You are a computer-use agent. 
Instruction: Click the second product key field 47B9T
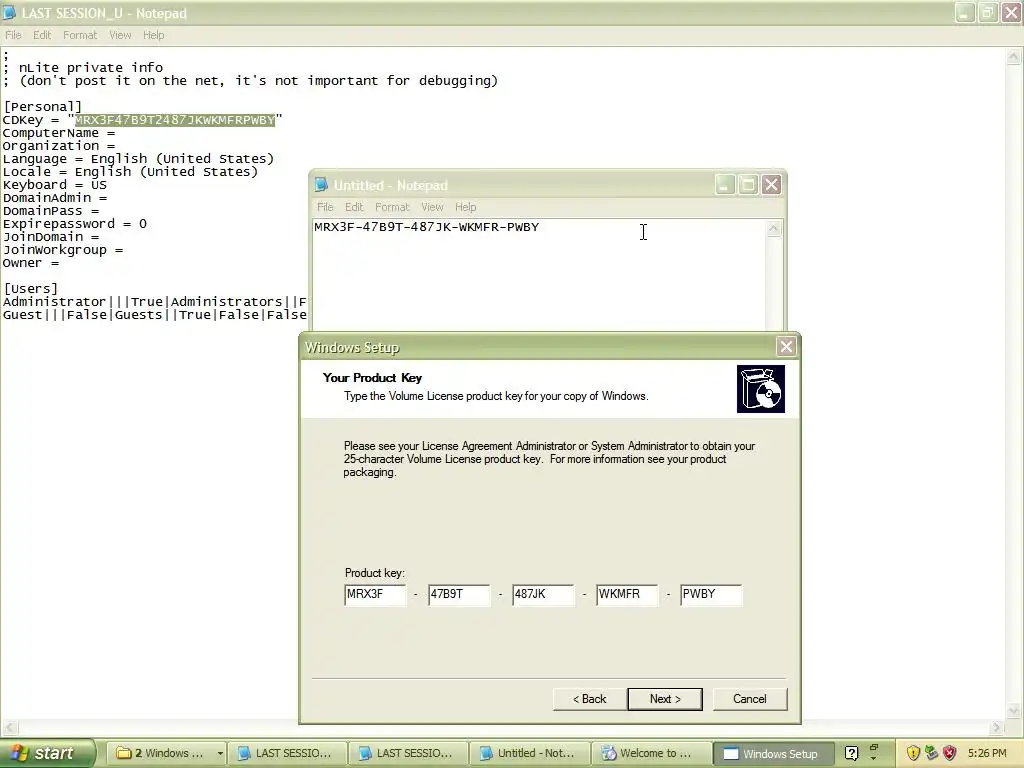click(459, 594)
